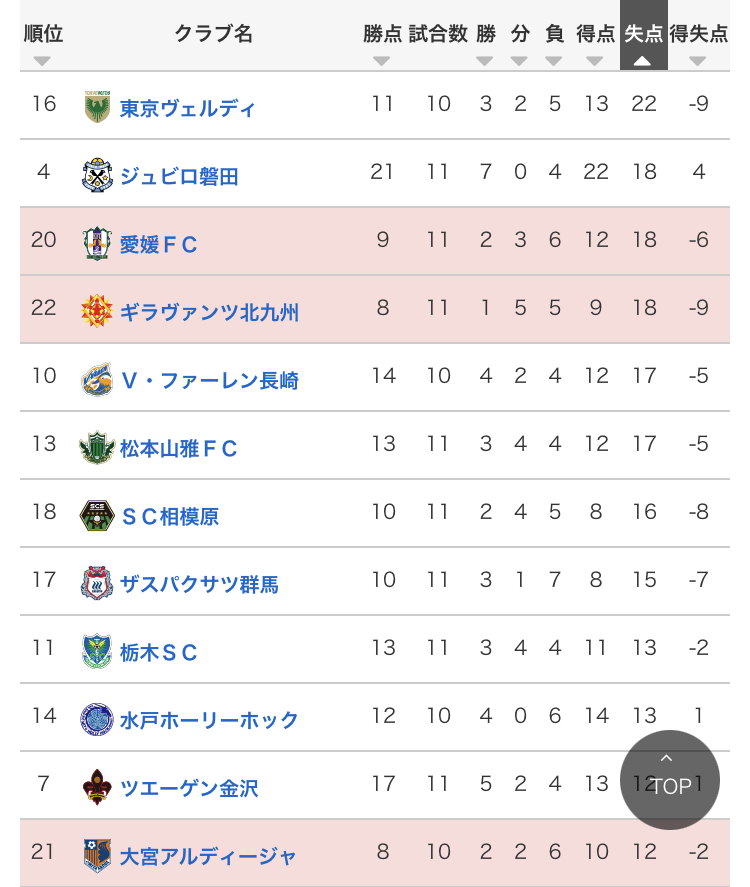
Task: Click the Matsumoto Yamaga FC crest icon
Action: coord(97,447)
